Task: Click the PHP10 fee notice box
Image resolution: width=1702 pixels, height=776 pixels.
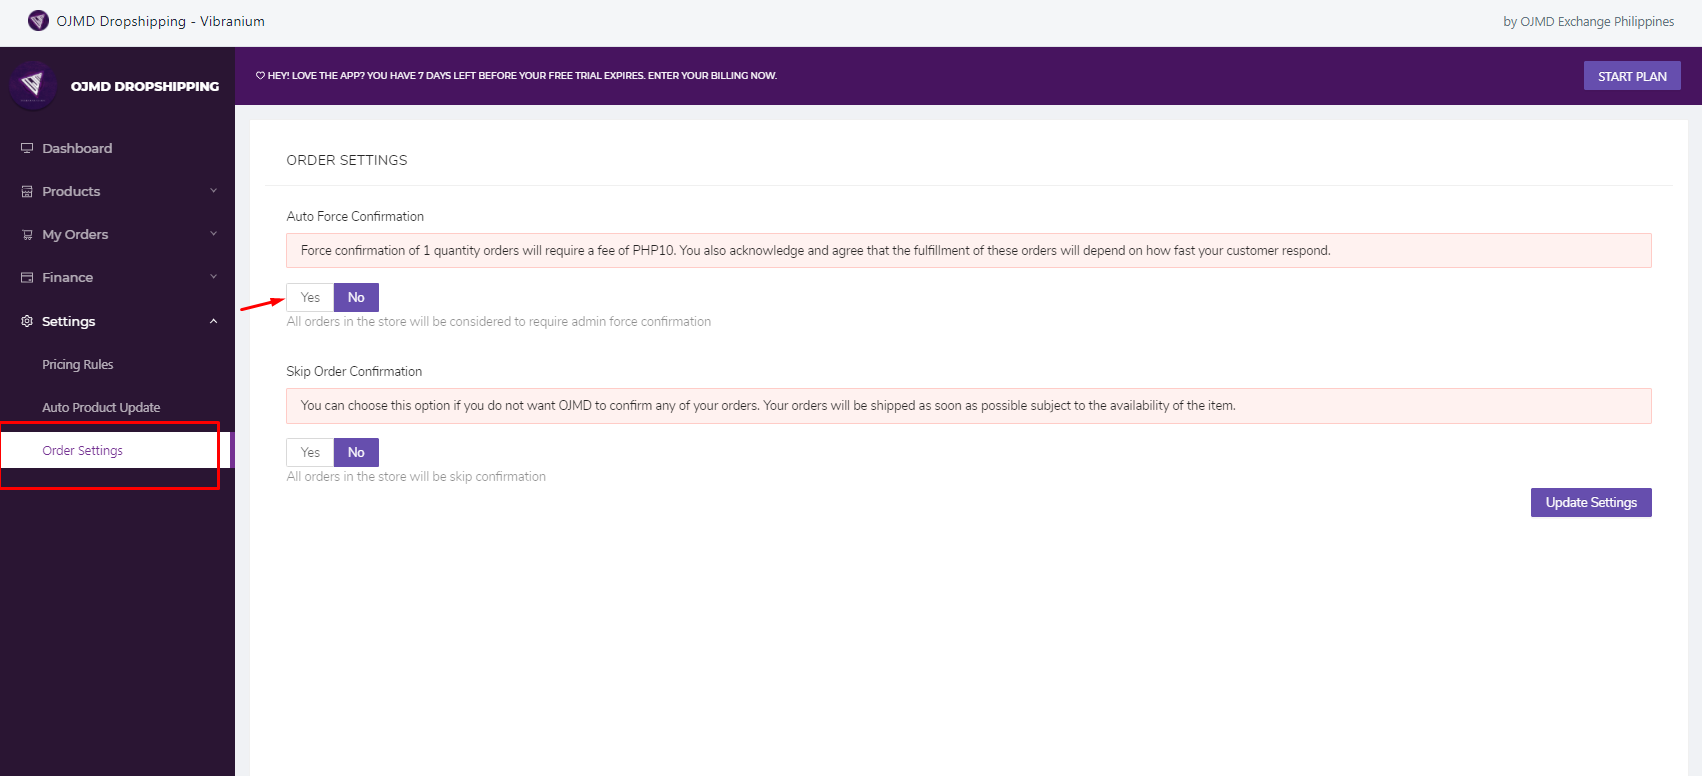Action: 969,251
